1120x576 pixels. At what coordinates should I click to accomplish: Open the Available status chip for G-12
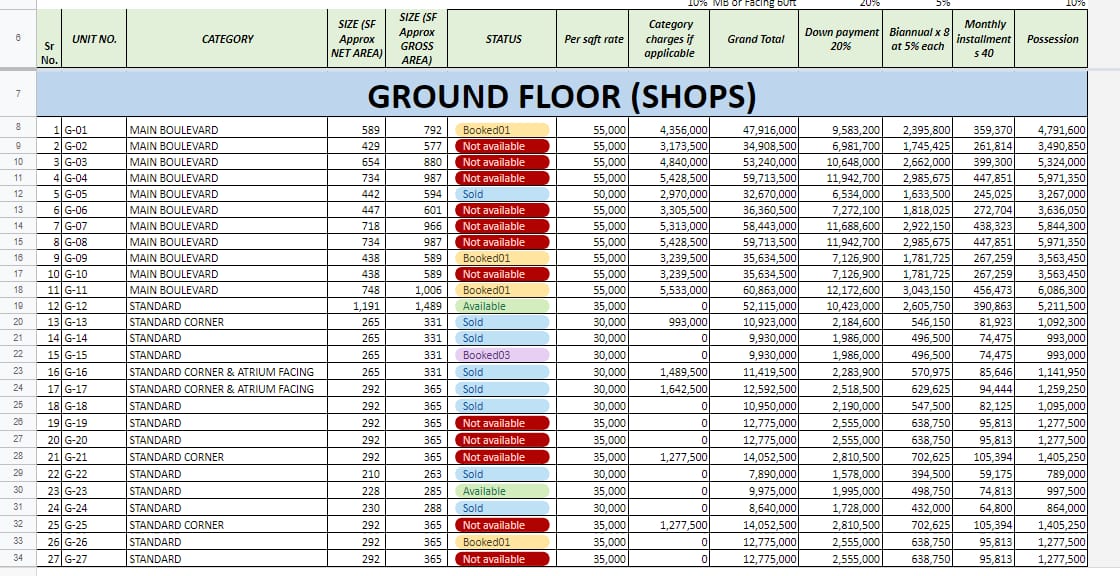502,306
